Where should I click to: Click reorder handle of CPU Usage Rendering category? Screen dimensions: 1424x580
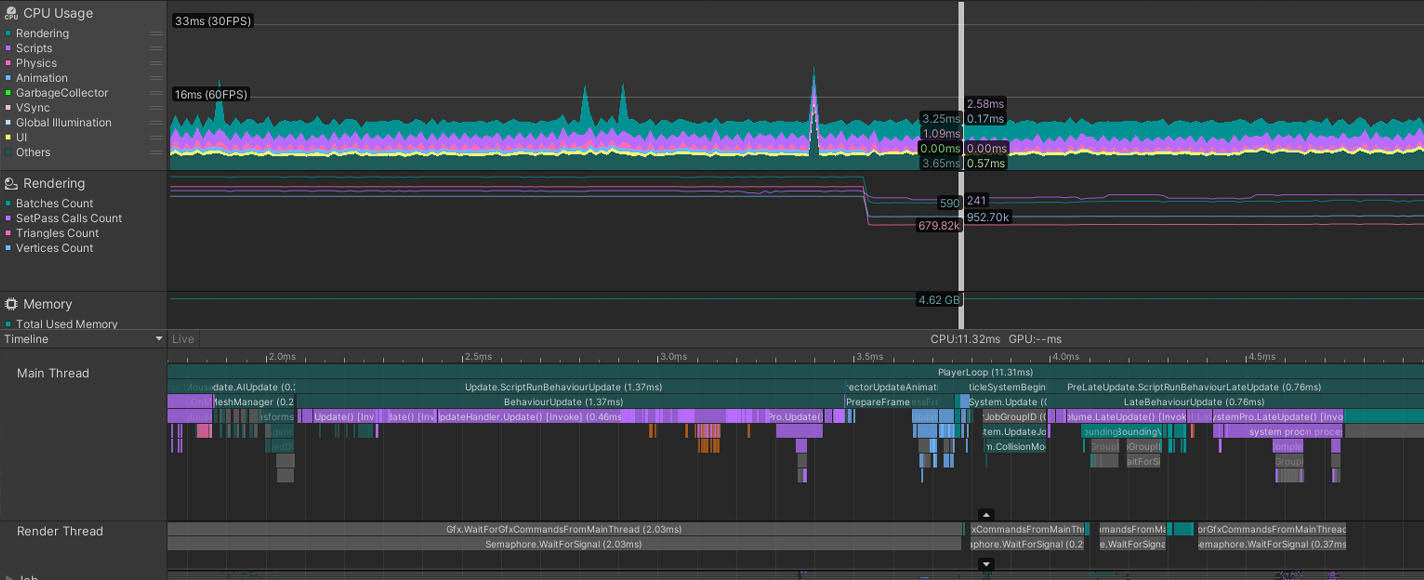[156, 33]
